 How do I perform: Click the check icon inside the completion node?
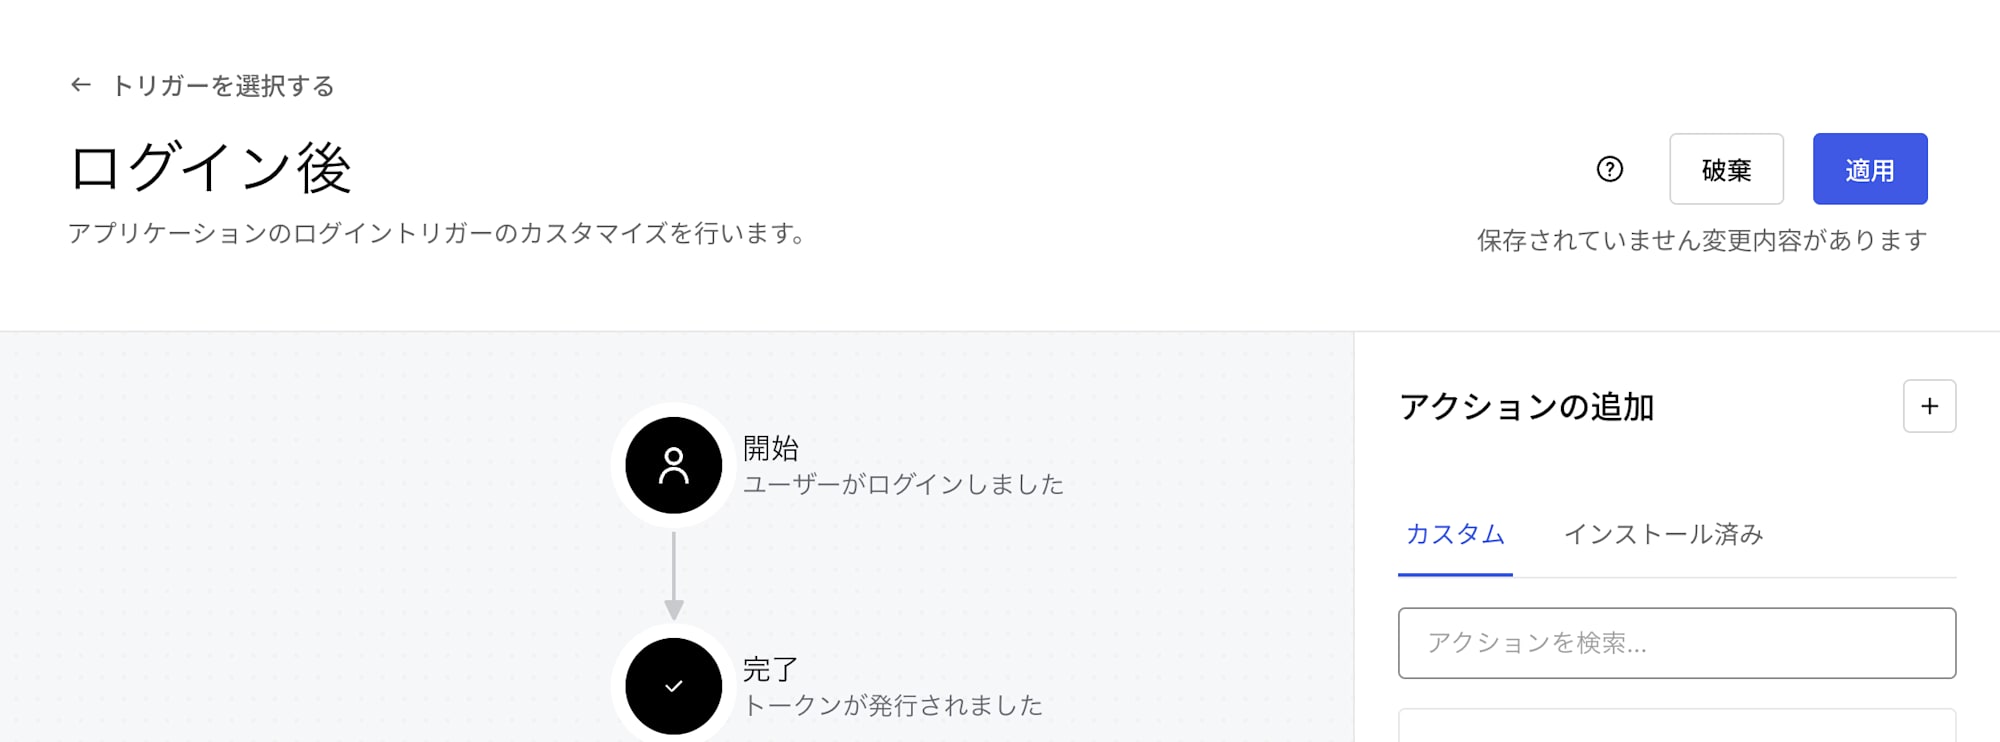point(673,686)
